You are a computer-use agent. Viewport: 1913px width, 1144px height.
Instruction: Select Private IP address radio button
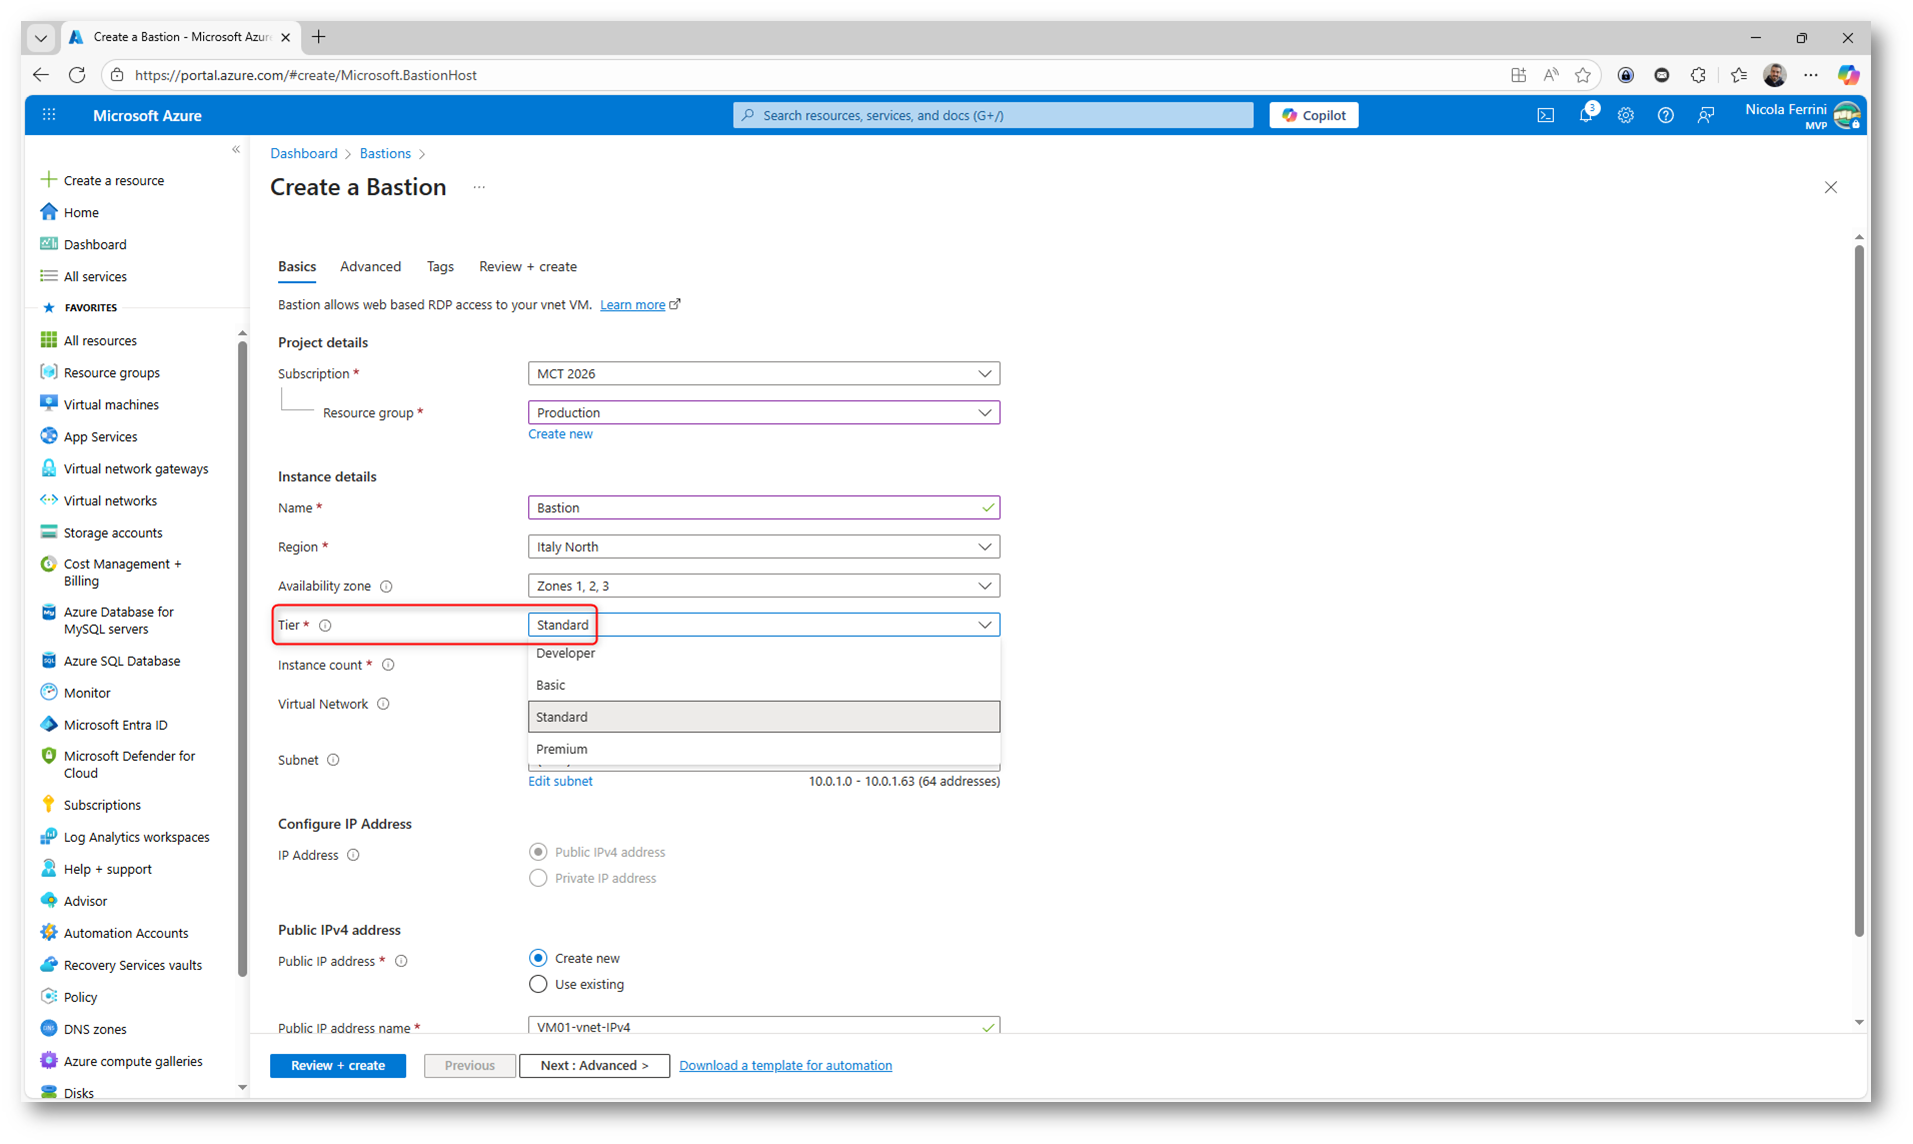click(538, 878)
